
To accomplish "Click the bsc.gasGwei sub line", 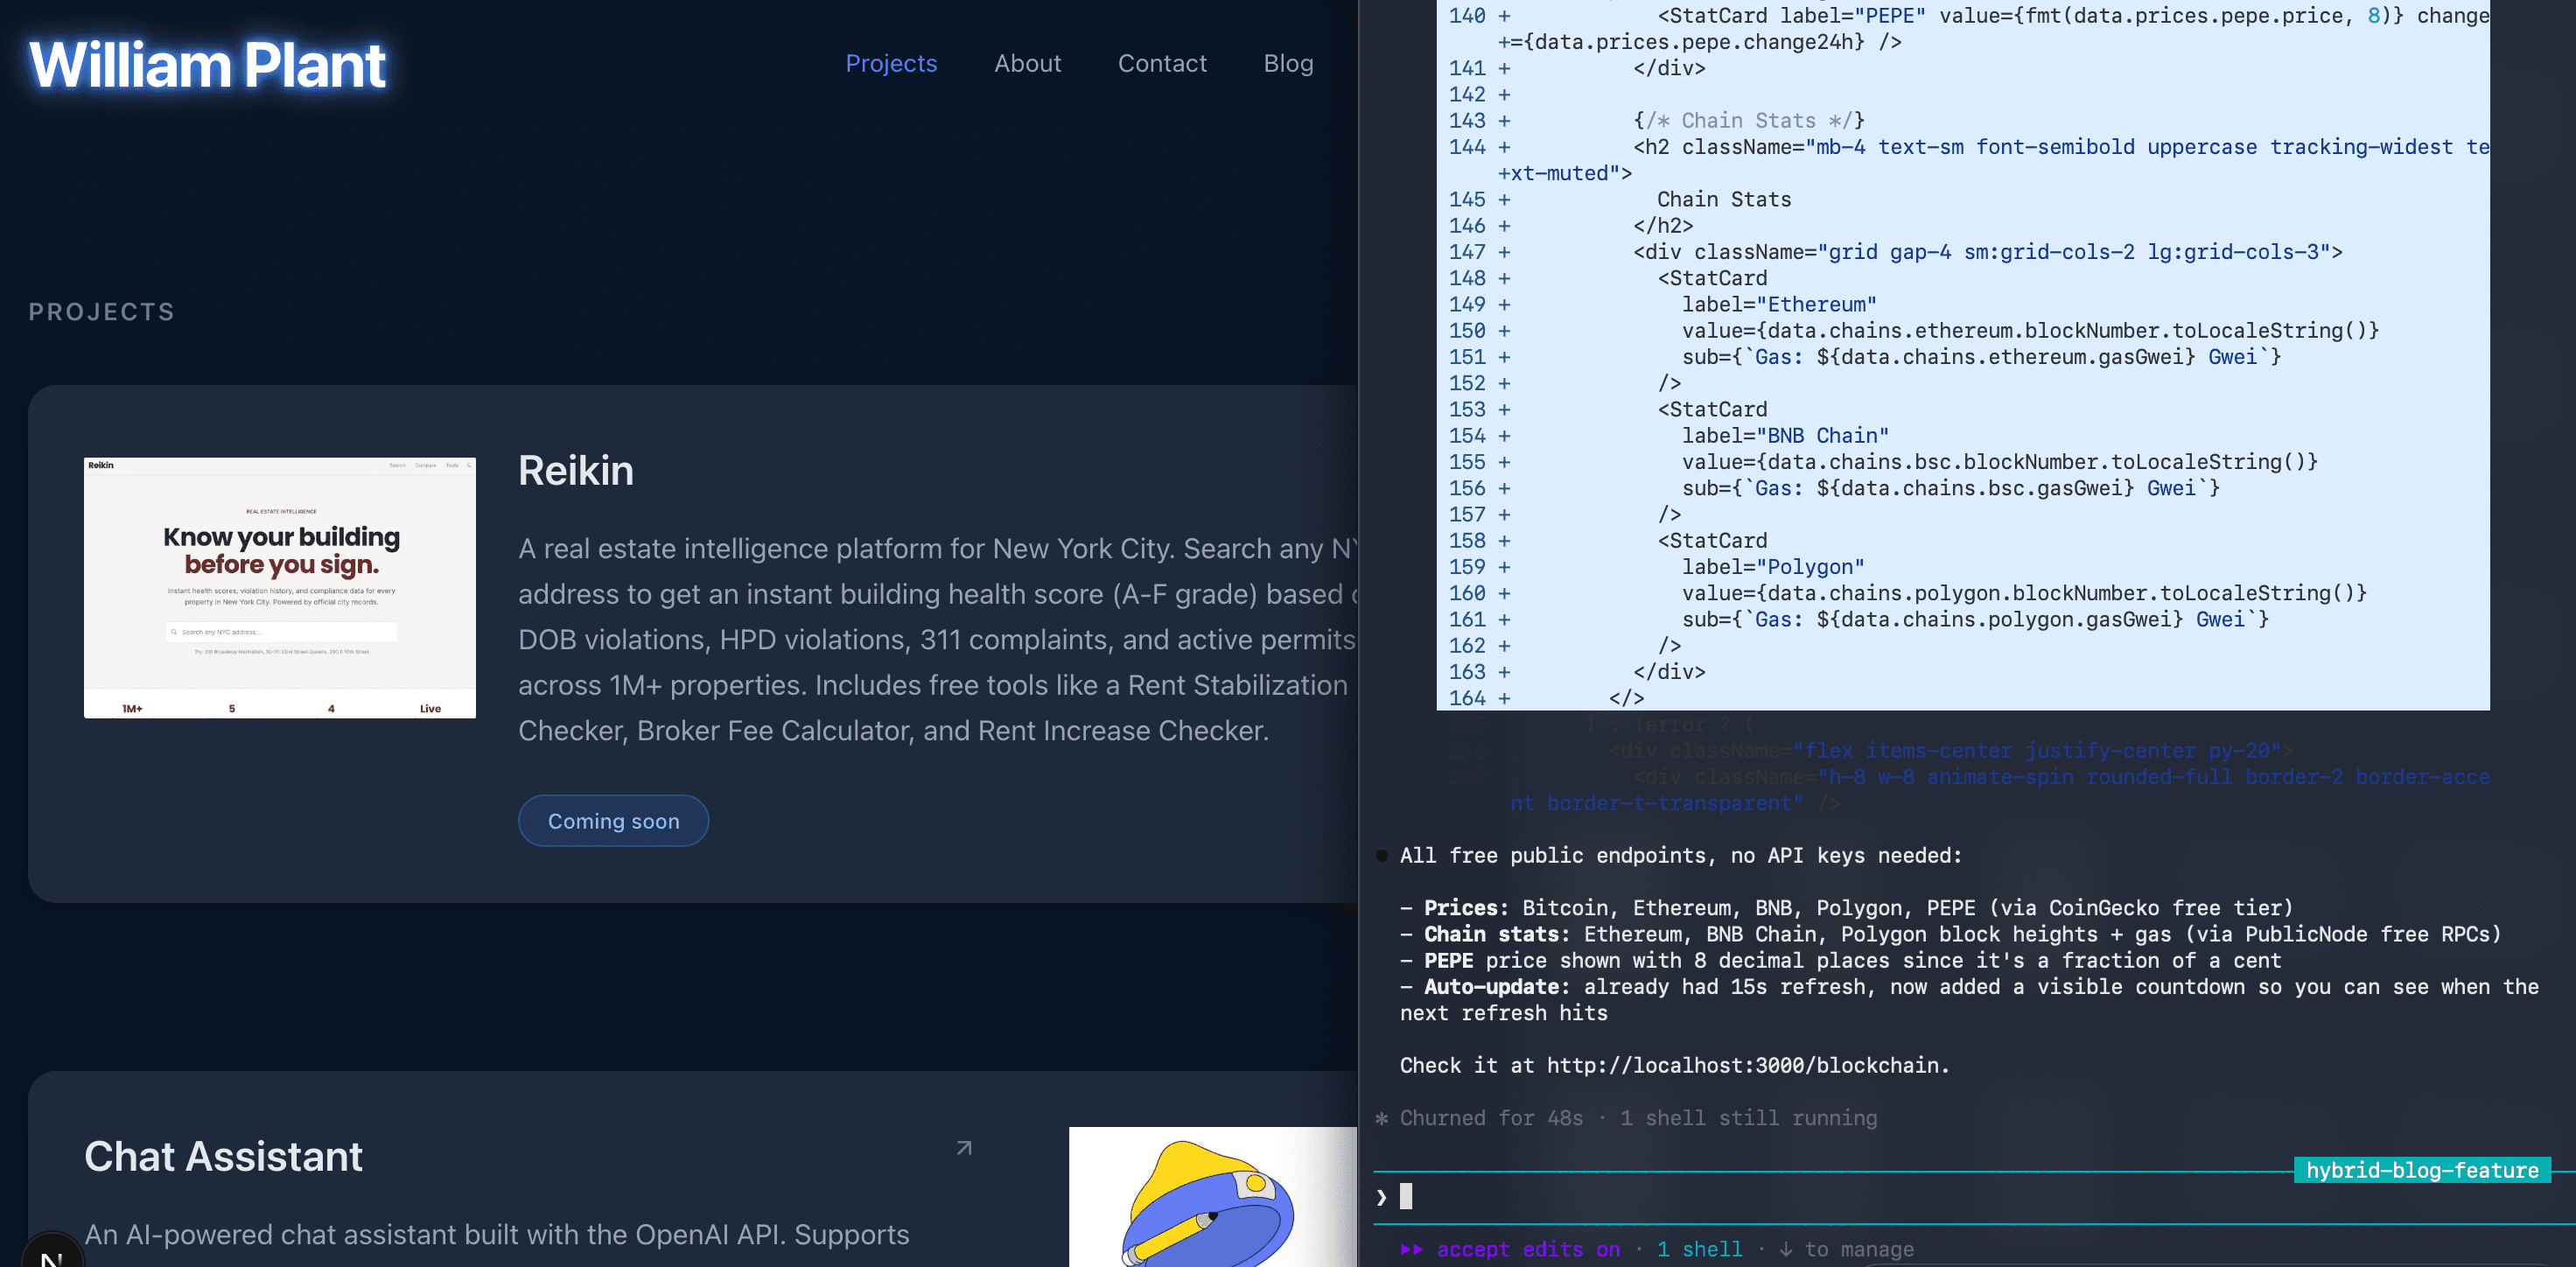I will 1951,488.
